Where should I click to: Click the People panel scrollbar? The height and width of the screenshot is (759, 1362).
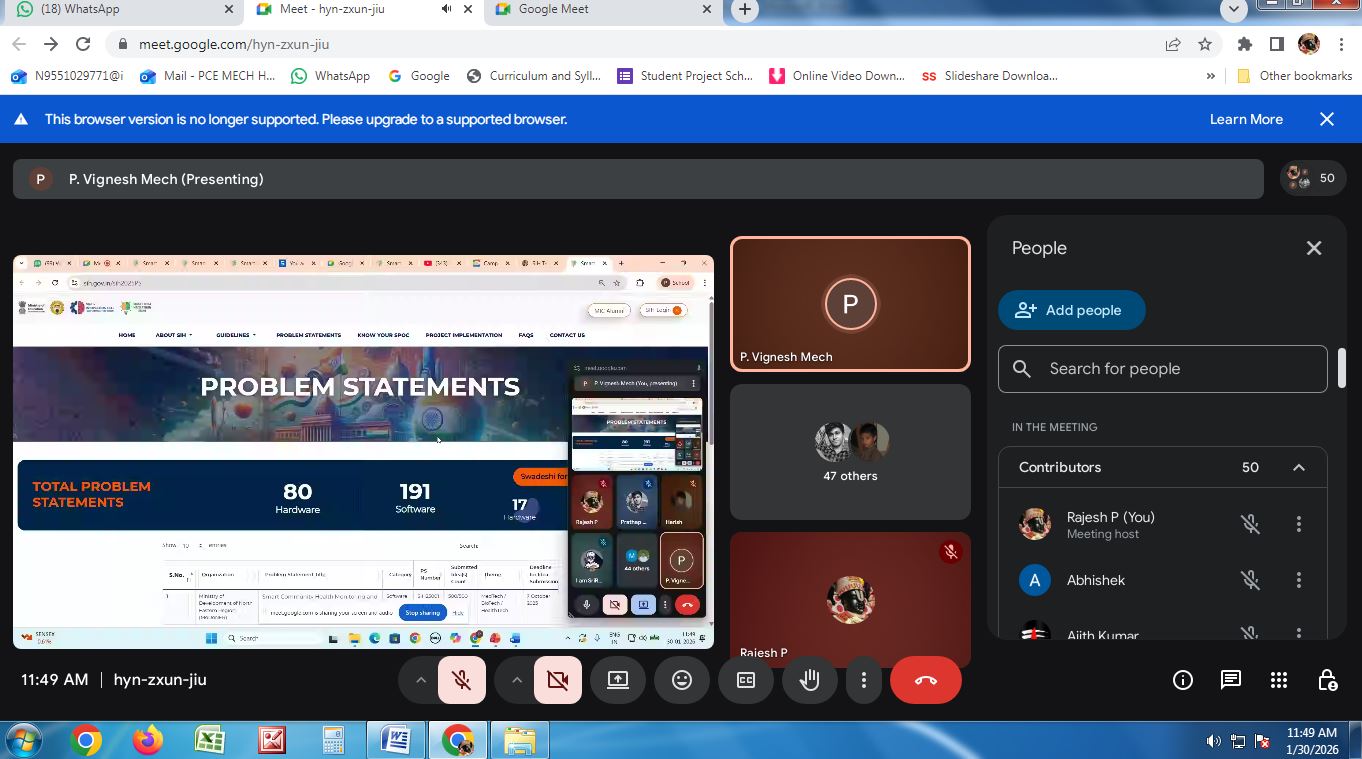click(x=1341, y=368)
